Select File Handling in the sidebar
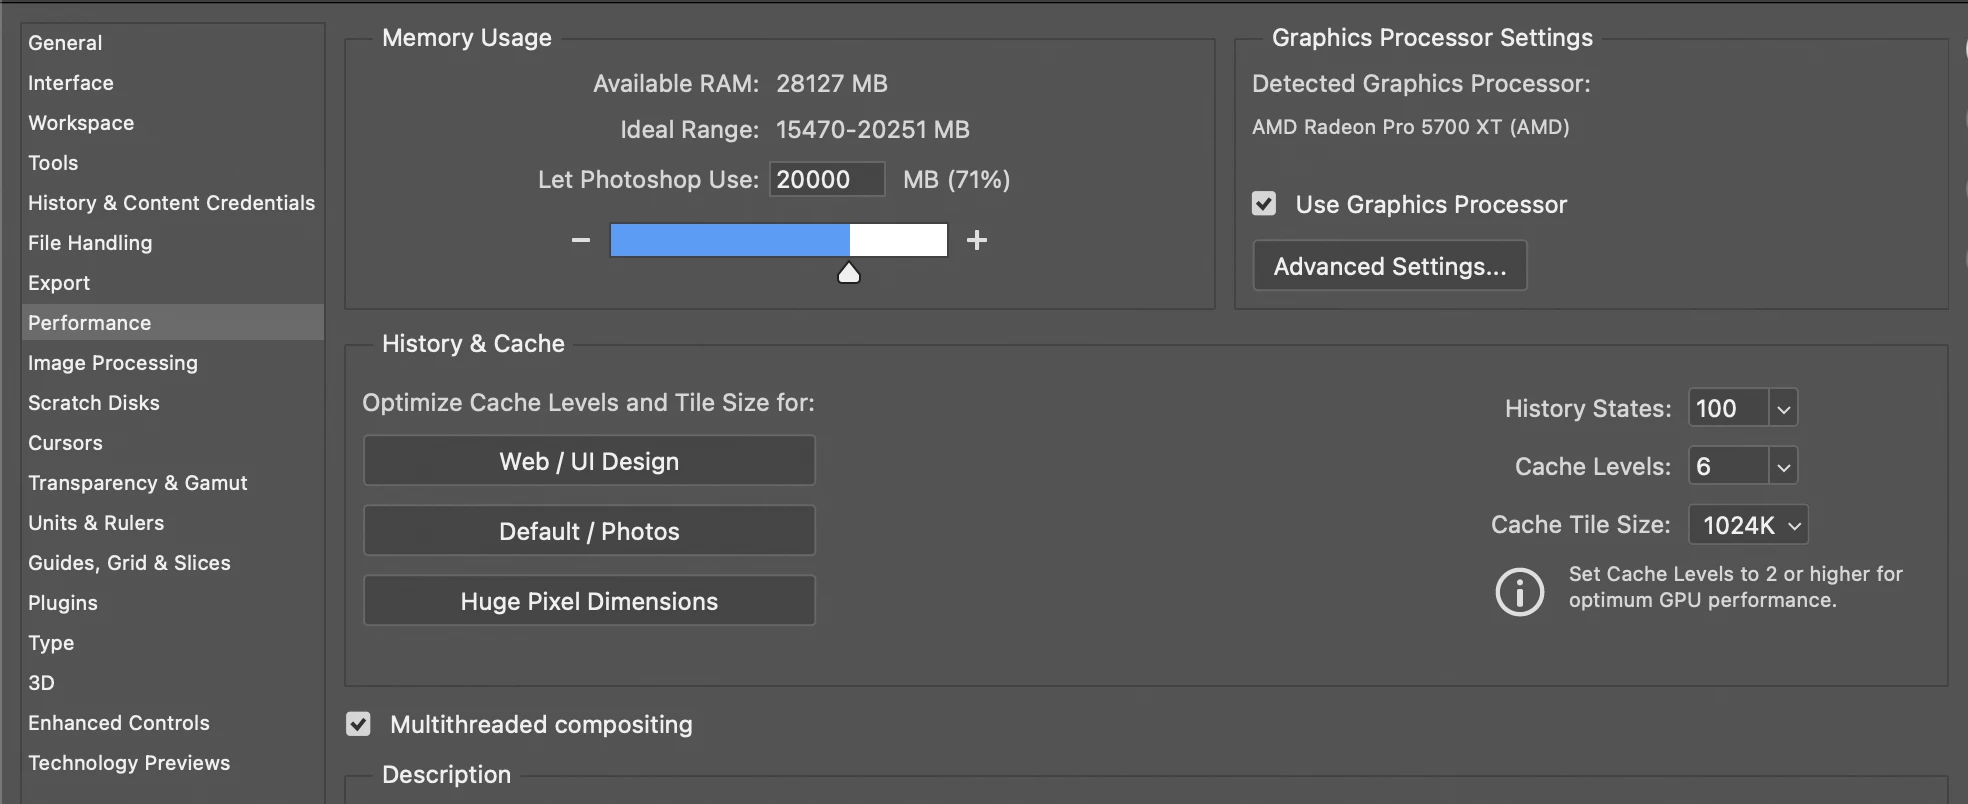This screenshot has width=1968, height=804. click(90, 243)
